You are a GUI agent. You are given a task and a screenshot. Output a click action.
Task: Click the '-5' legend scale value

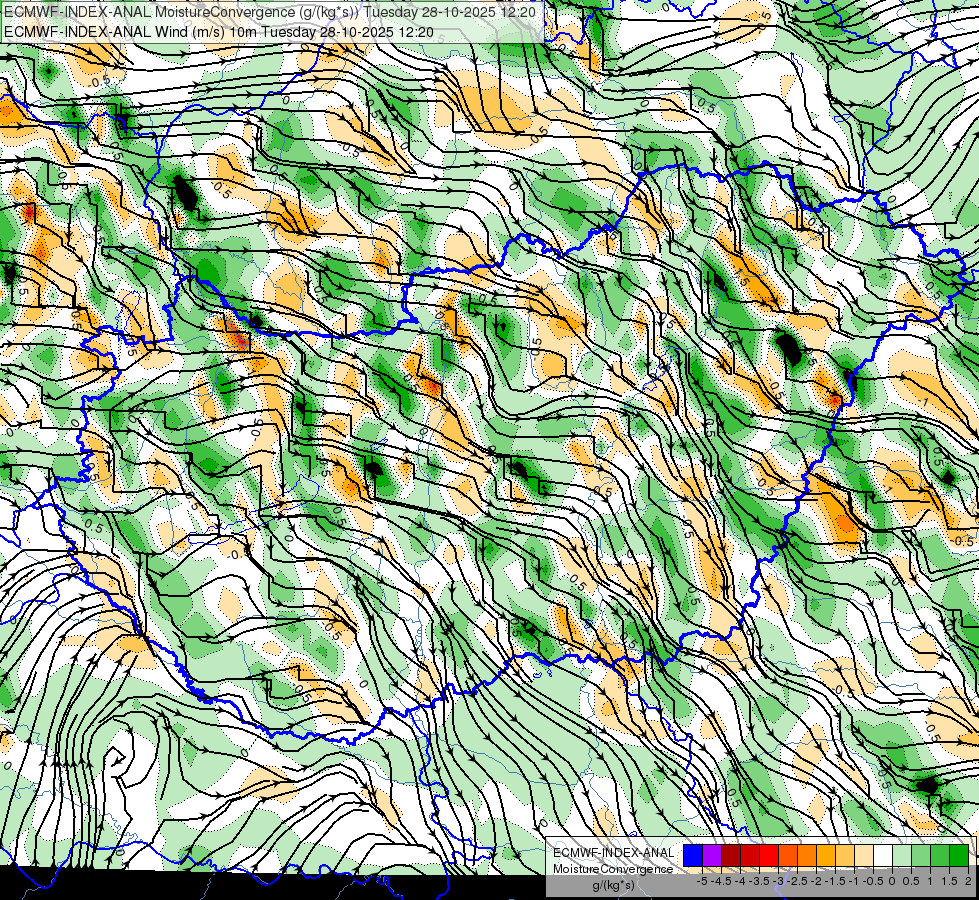click(x=702, y=881)
